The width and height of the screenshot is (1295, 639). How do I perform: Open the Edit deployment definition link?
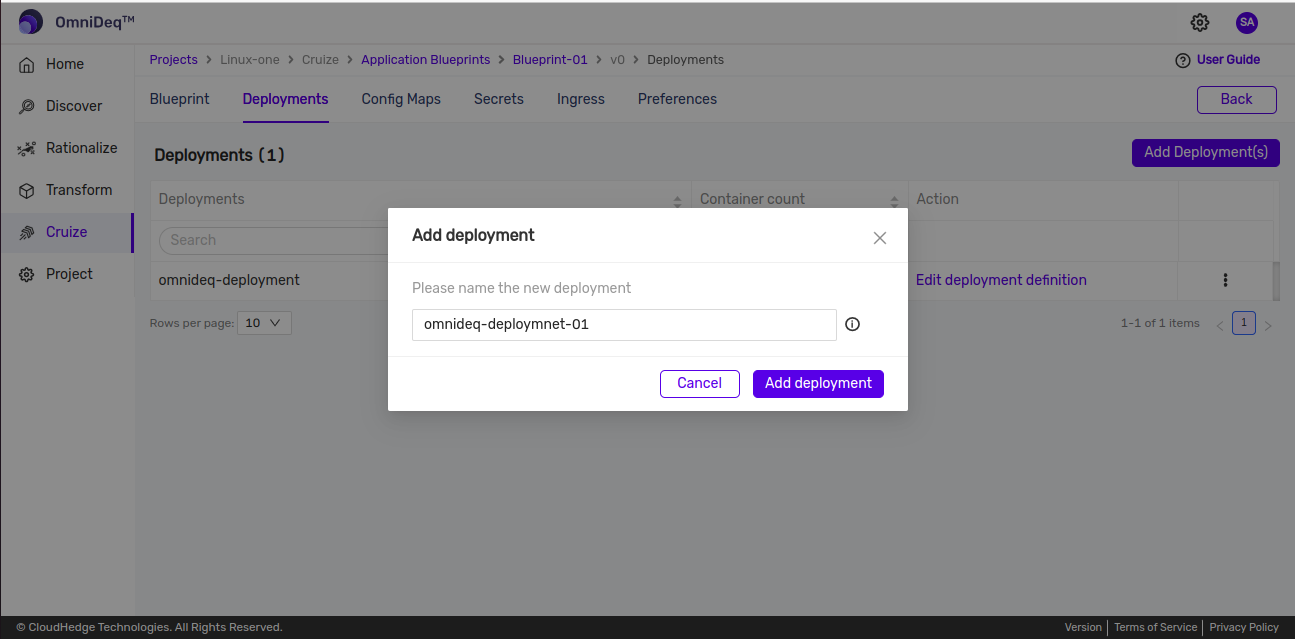[x=1001, y=280]
